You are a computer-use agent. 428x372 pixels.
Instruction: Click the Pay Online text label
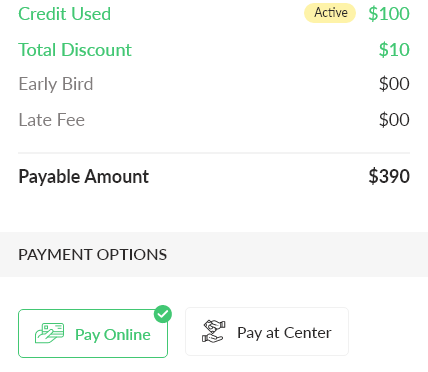[x=113, y=335]
